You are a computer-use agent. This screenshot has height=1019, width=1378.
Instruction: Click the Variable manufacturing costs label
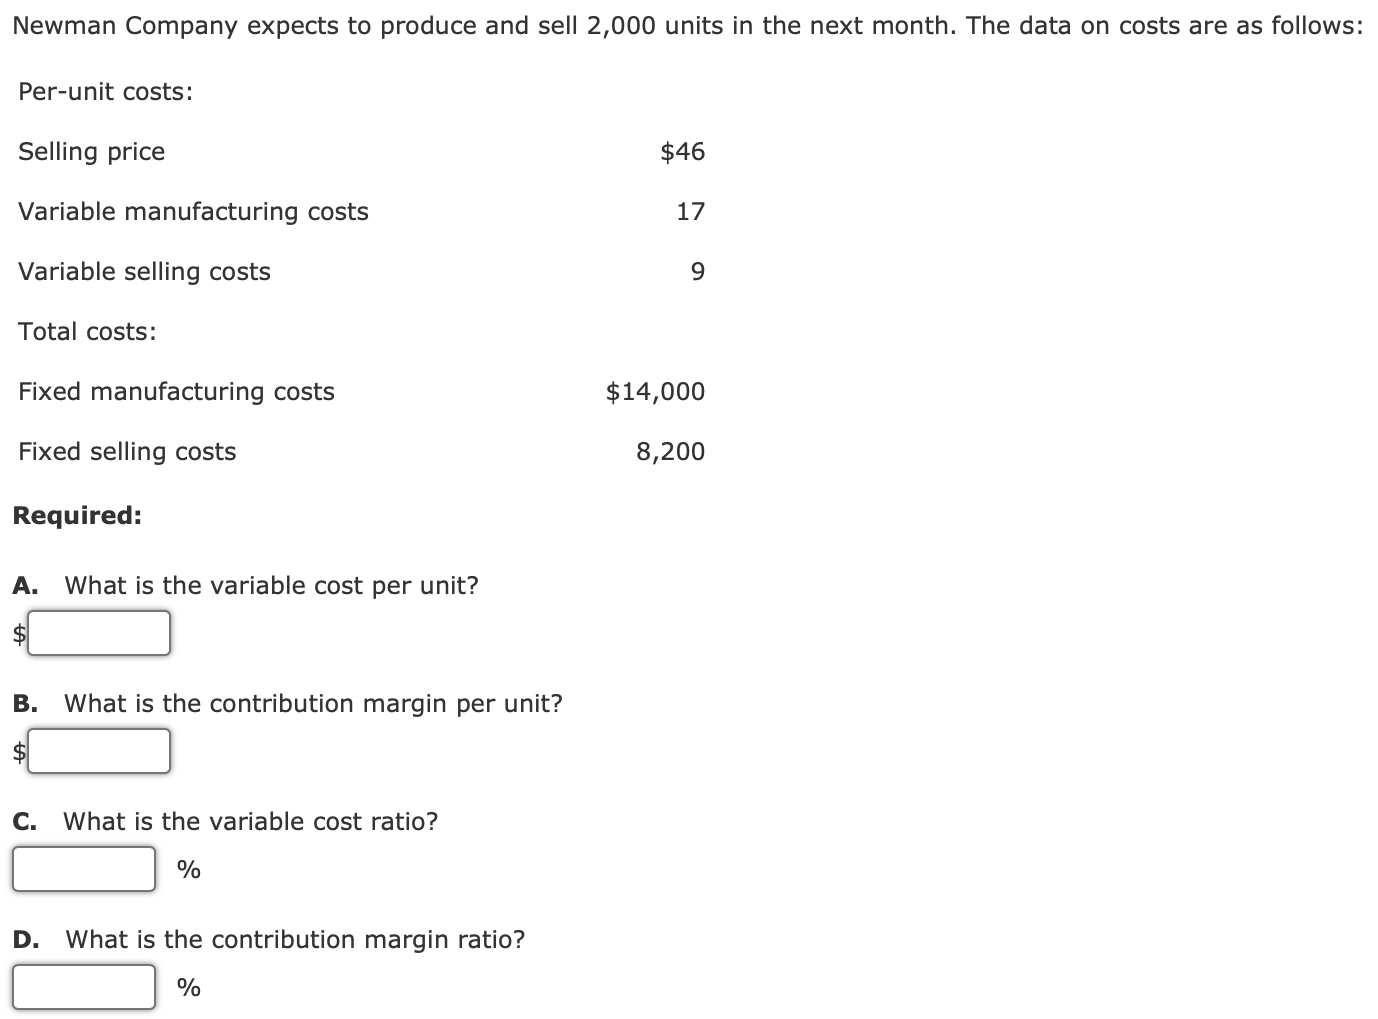193,211
